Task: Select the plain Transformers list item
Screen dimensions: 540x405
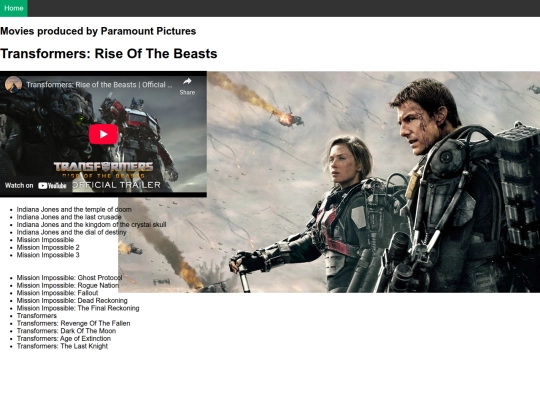Action: 37,315
